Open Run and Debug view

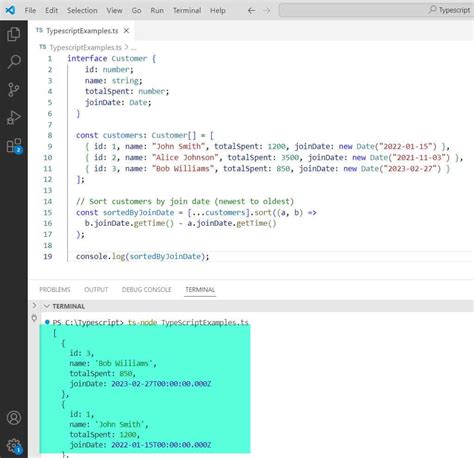pos(14,117)
